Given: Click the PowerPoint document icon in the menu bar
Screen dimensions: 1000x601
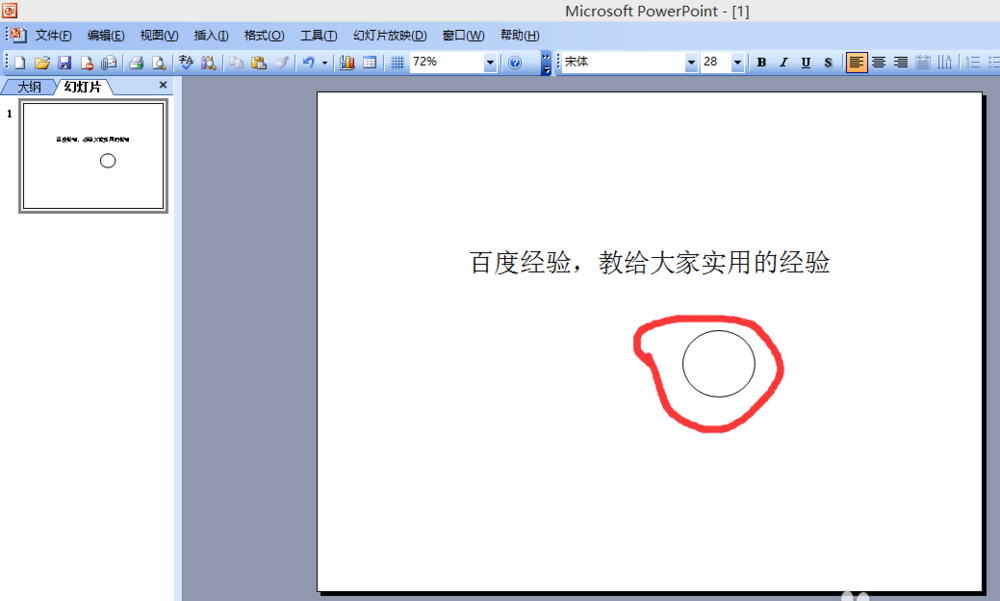Looking at the screenshot, I should coord(17,35).
